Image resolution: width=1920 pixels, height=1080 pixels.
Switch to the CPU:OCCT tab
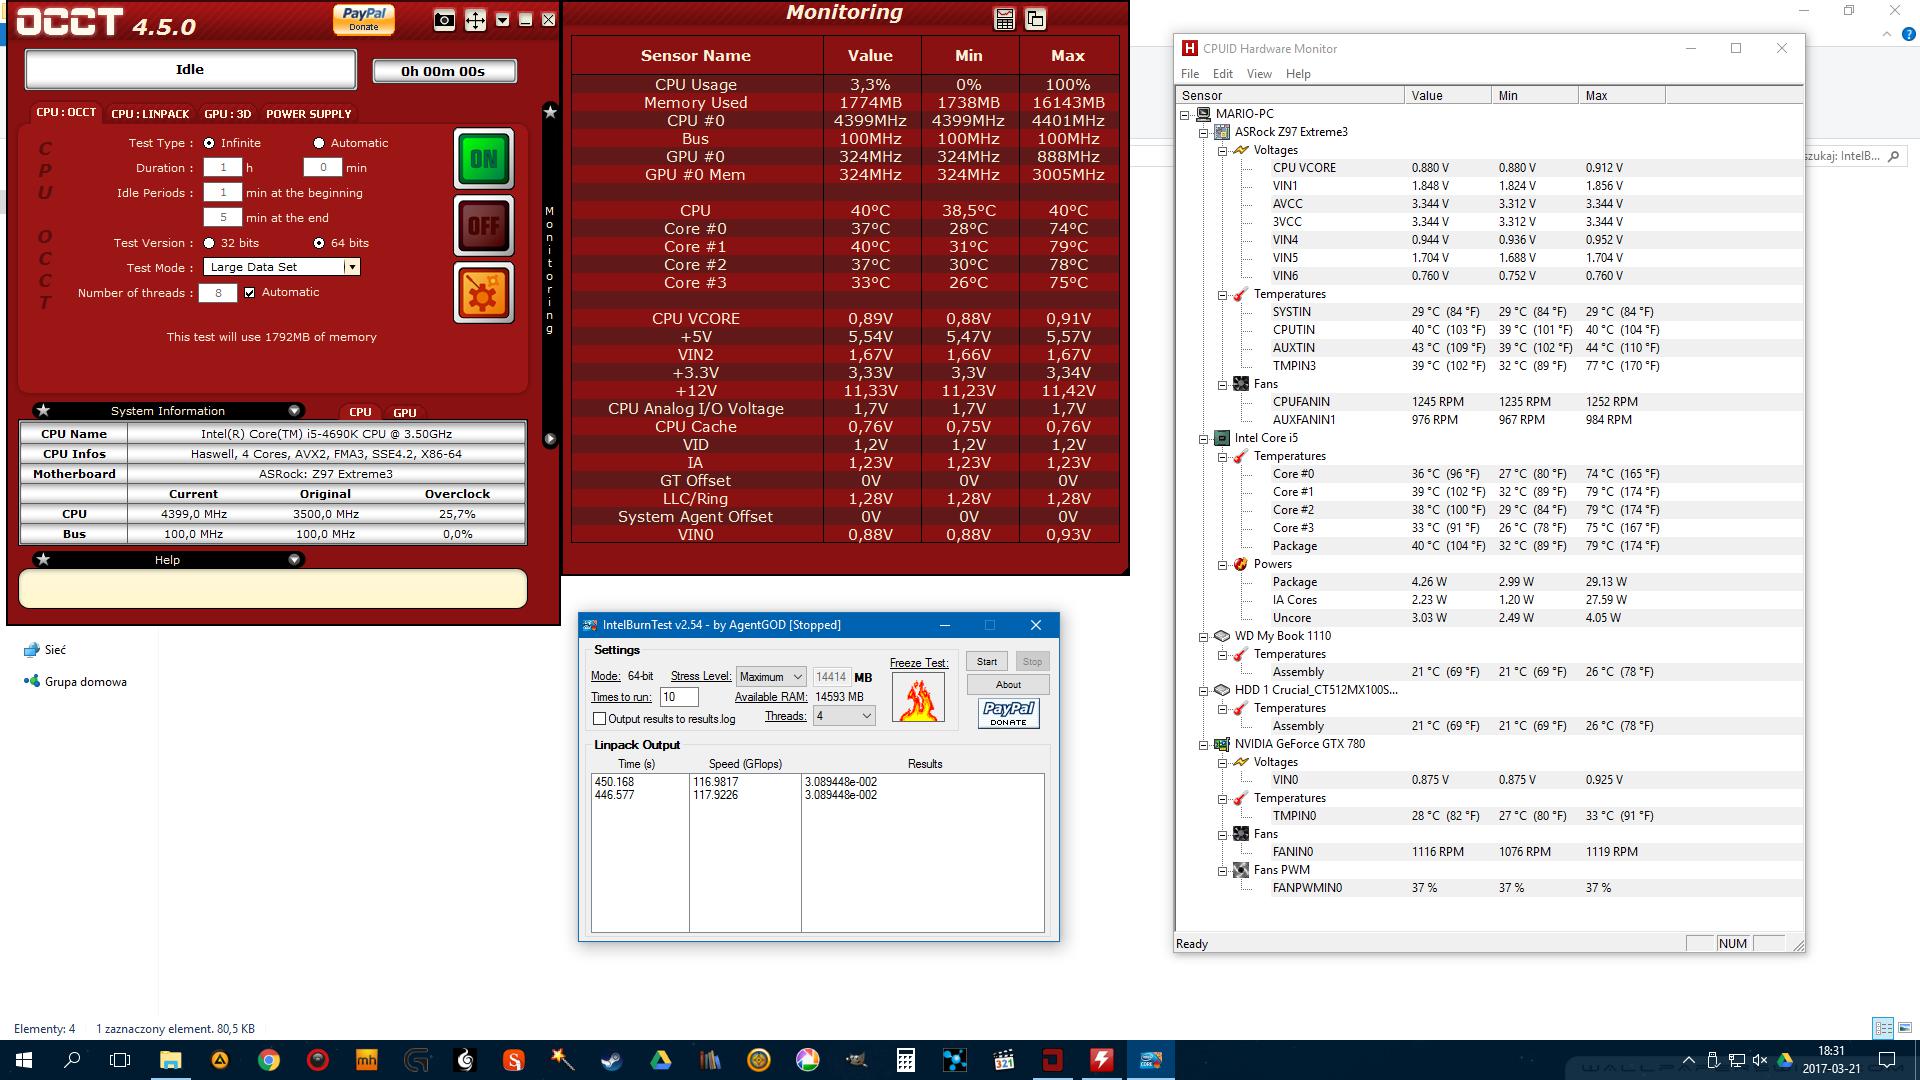[66, 113]
